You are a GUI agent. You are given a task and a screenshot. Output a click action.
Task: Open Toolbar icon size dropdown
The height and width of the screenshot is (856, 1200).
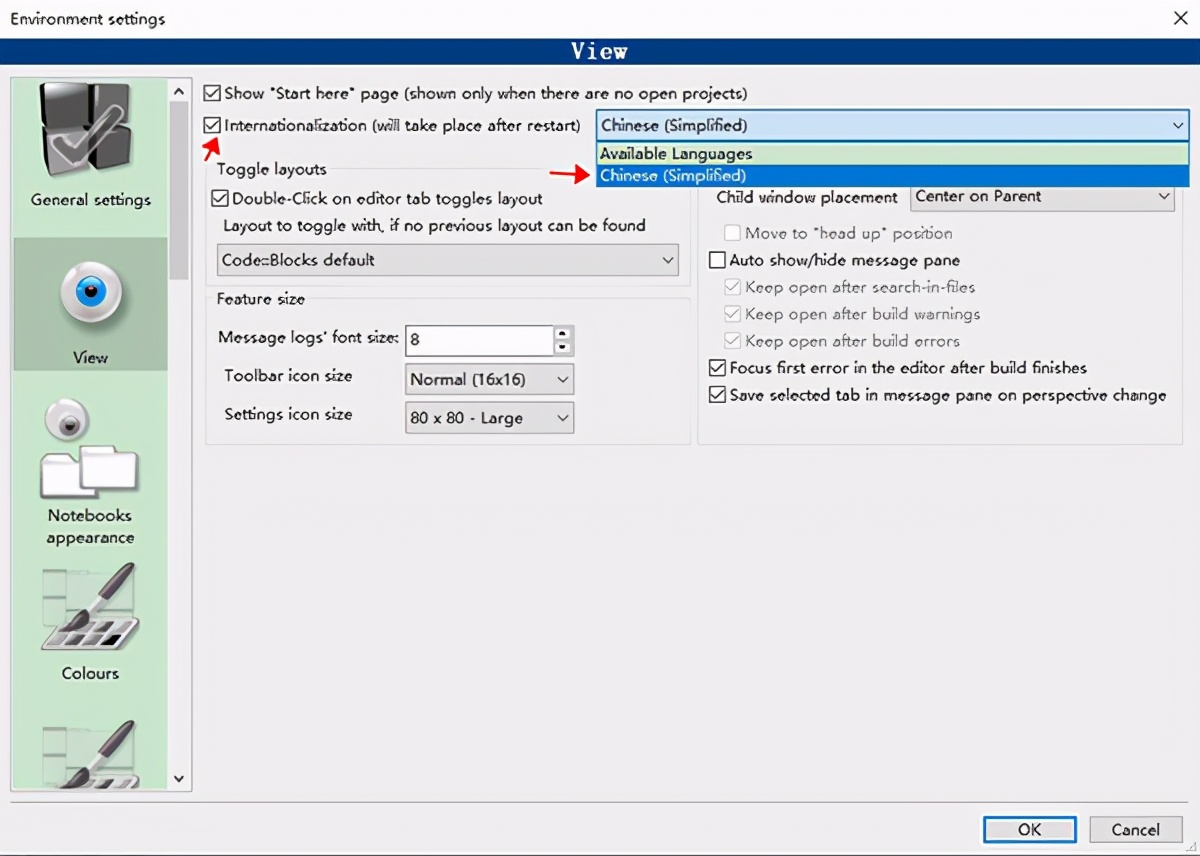tap(489, 380)
